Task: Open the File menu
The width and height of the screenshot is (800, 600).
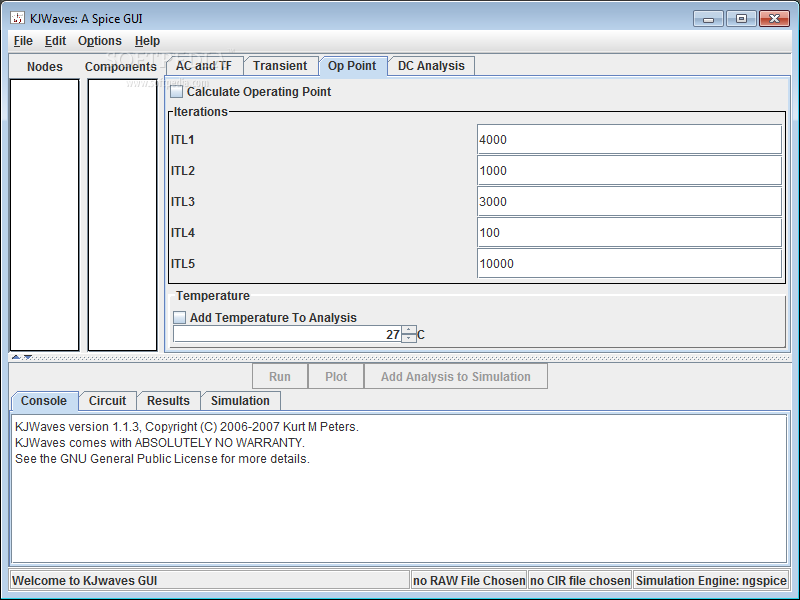Action: point(23,41)
